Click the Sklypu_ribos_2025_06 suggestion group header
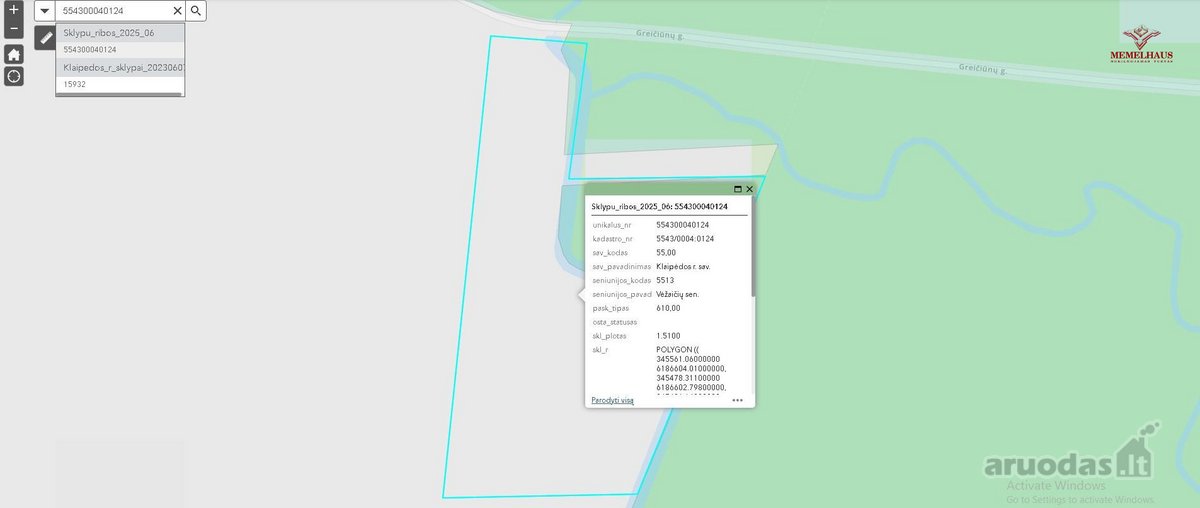 [120, 33]
